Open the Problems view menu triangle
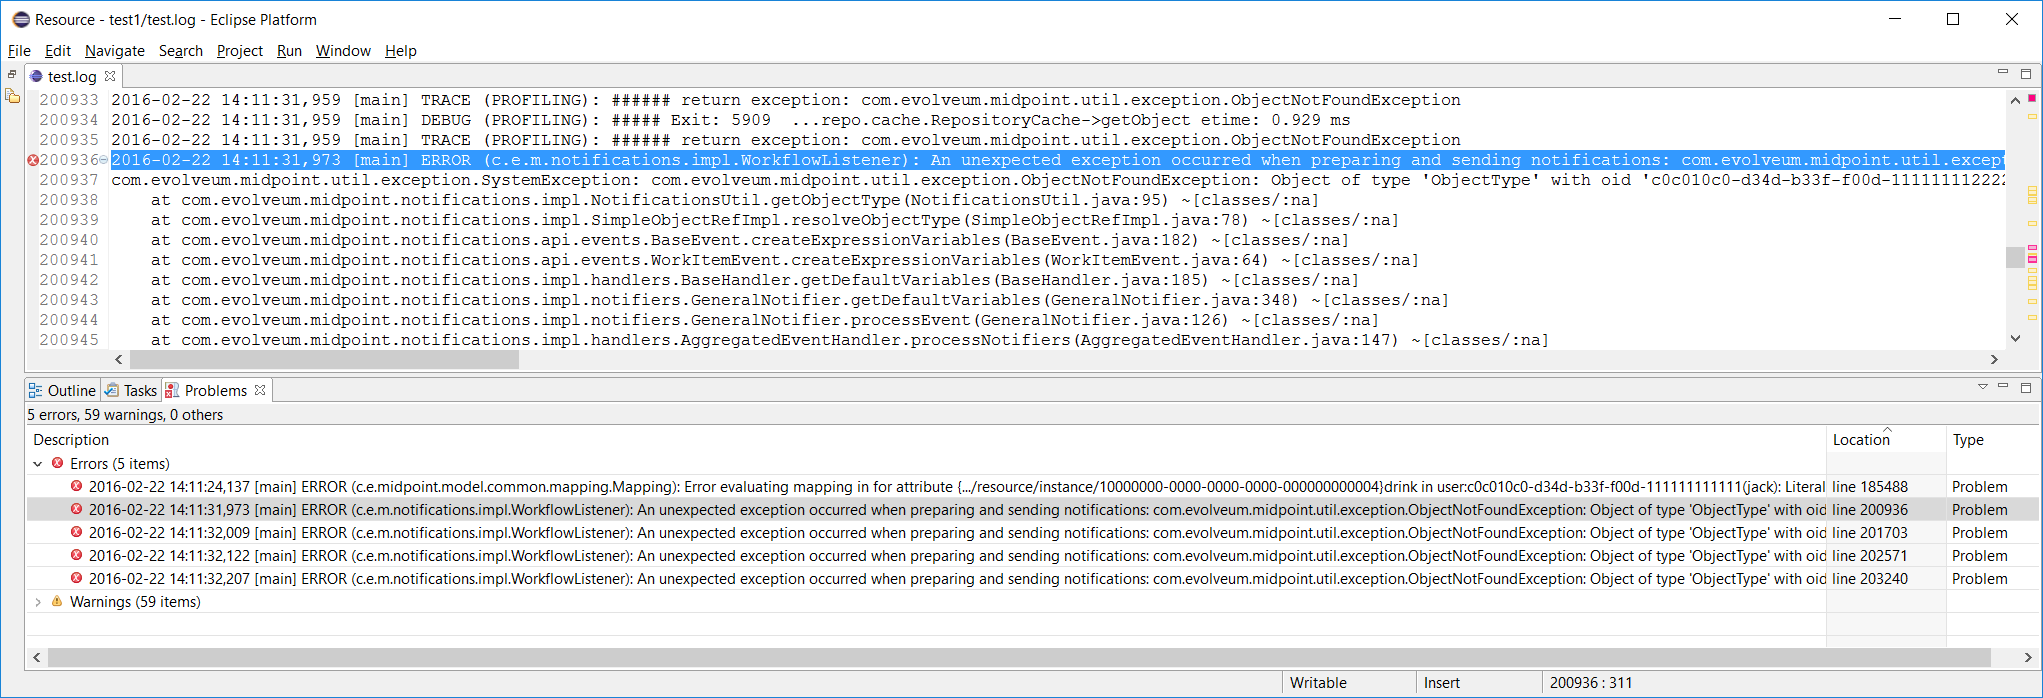The width and height of the screenshot is (2043, 698). pos(1982,387)
